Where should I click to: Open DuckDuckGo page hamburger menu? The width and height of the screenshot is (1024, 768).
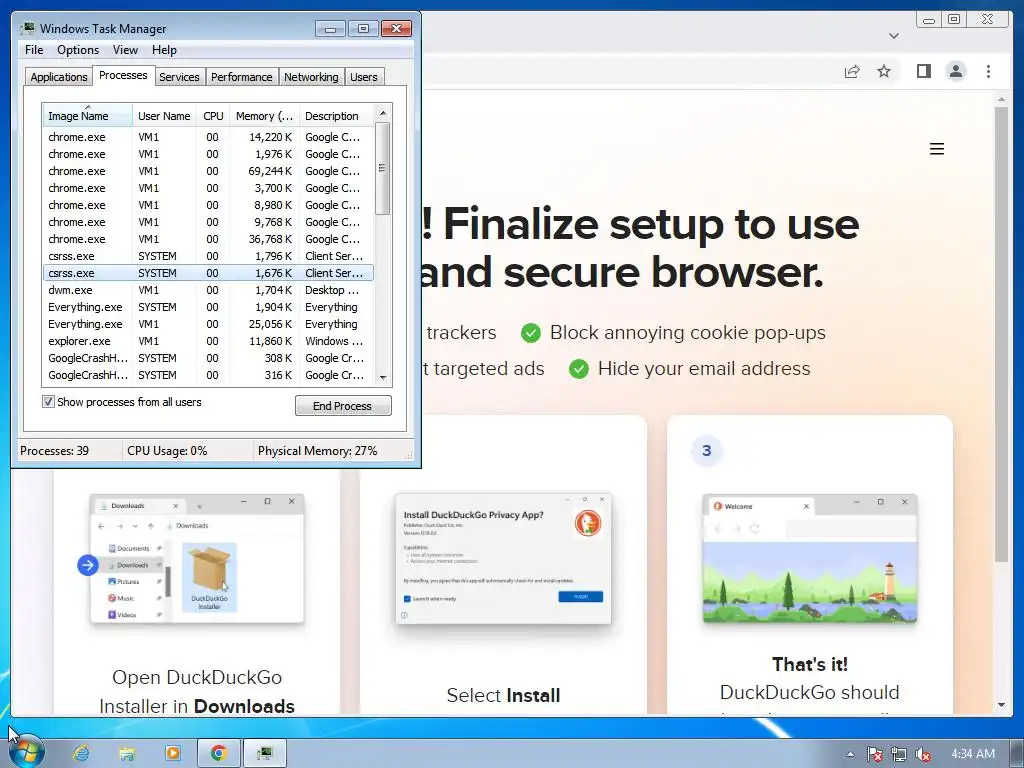[x=936, y=149]
